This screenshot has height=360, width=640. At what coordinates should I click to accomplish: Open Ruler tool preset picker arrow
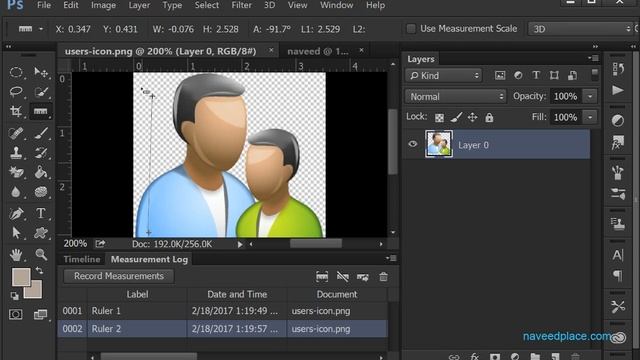41,29
